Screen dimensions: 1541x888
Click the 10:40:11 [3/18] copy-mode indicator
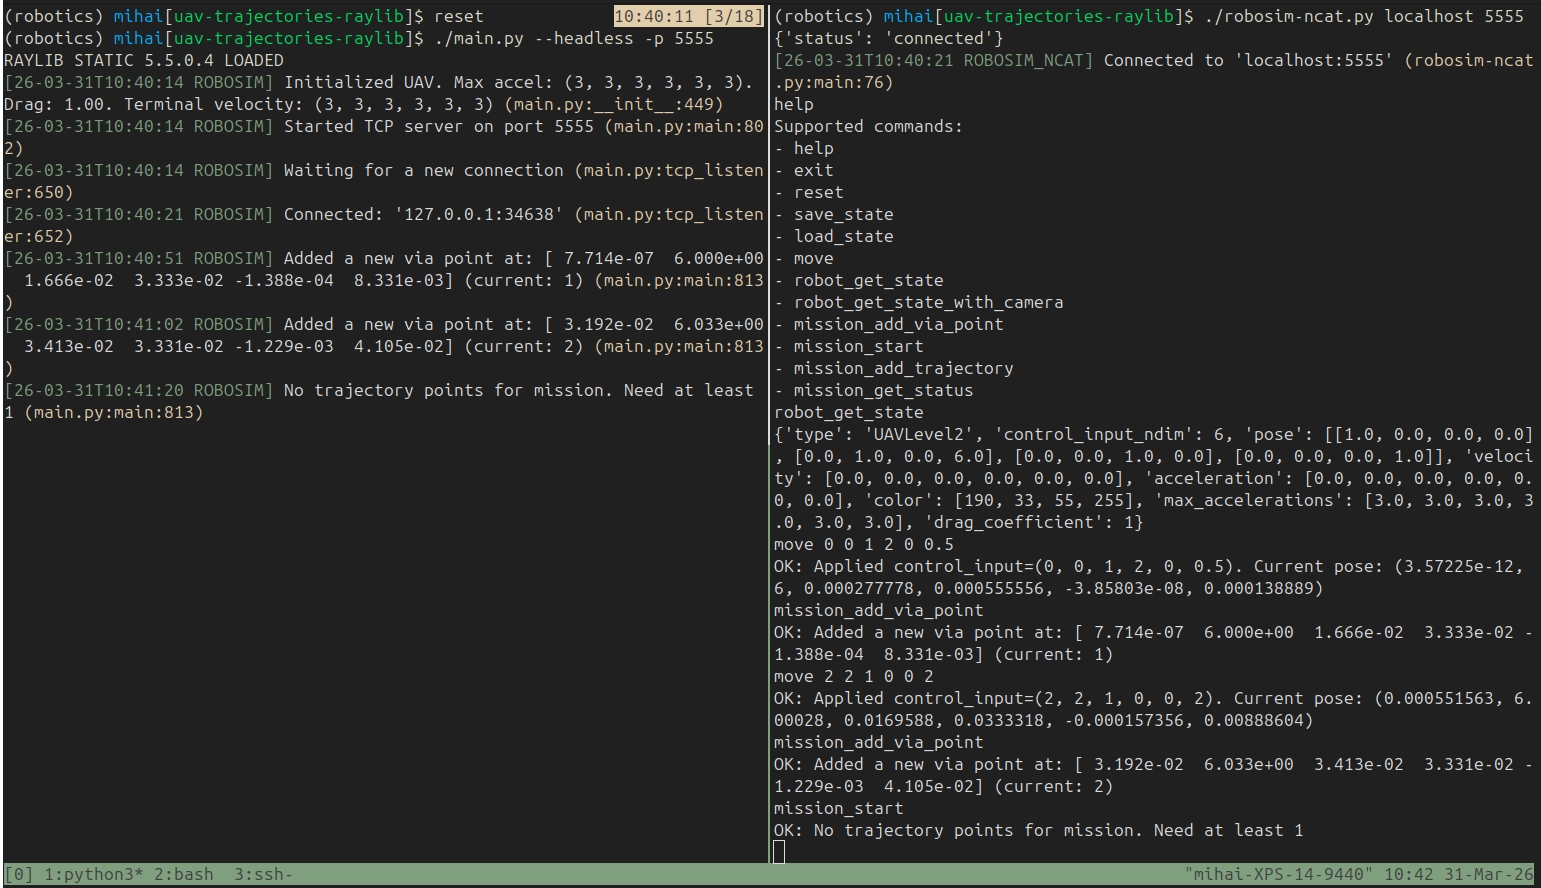tap(689, 16)
